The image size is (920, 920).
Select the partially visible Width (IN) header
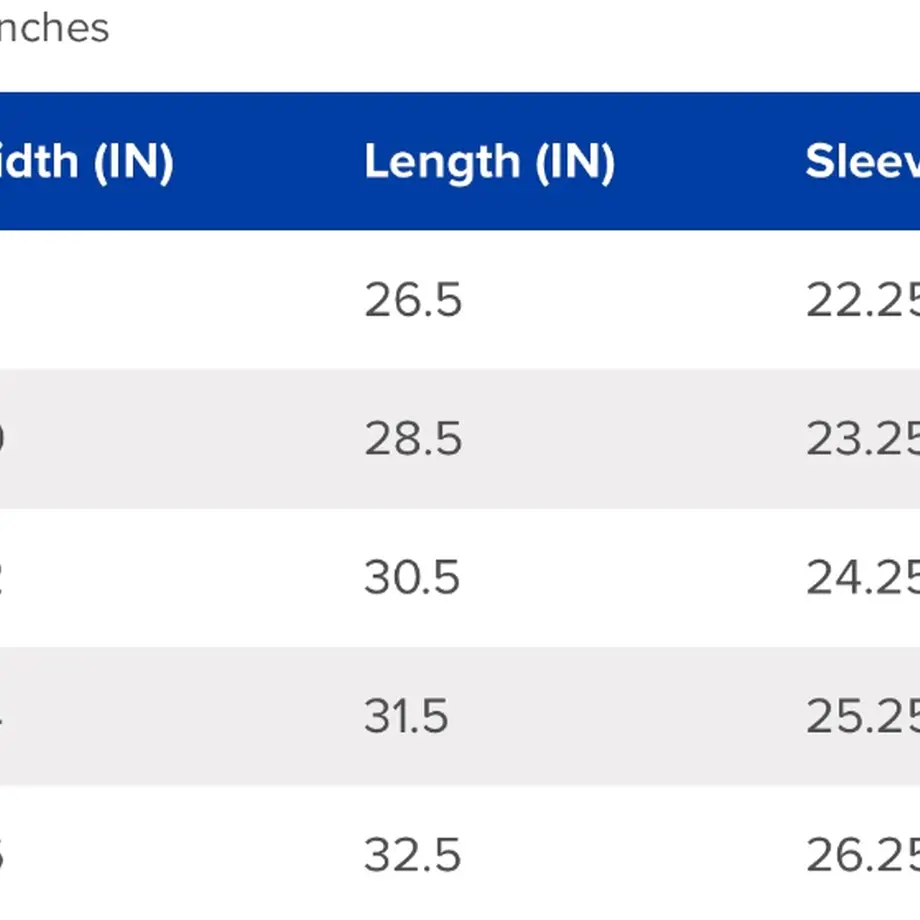(x=87, y=162)
